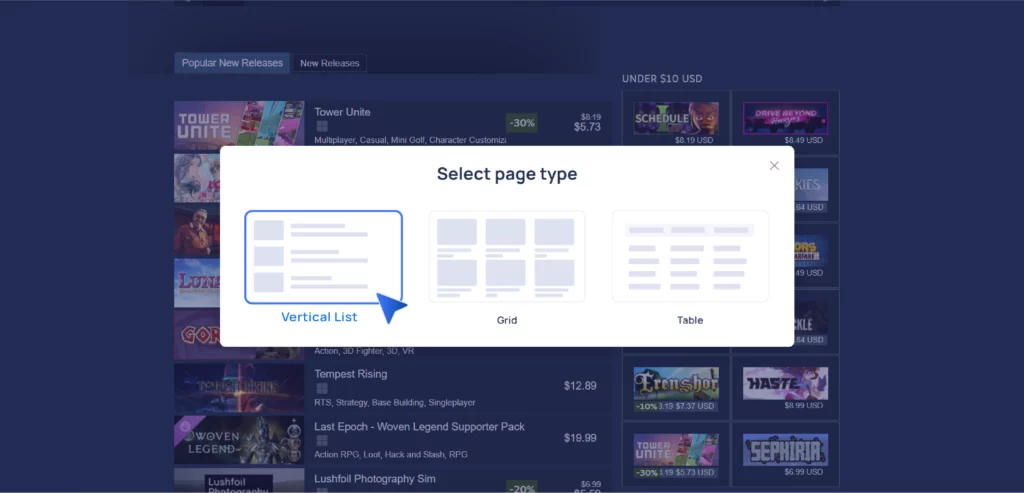Screen dimensions: 1024x493
Task: Open the Tower Unite list thumbnail
Action: click(x=239, y=125)
